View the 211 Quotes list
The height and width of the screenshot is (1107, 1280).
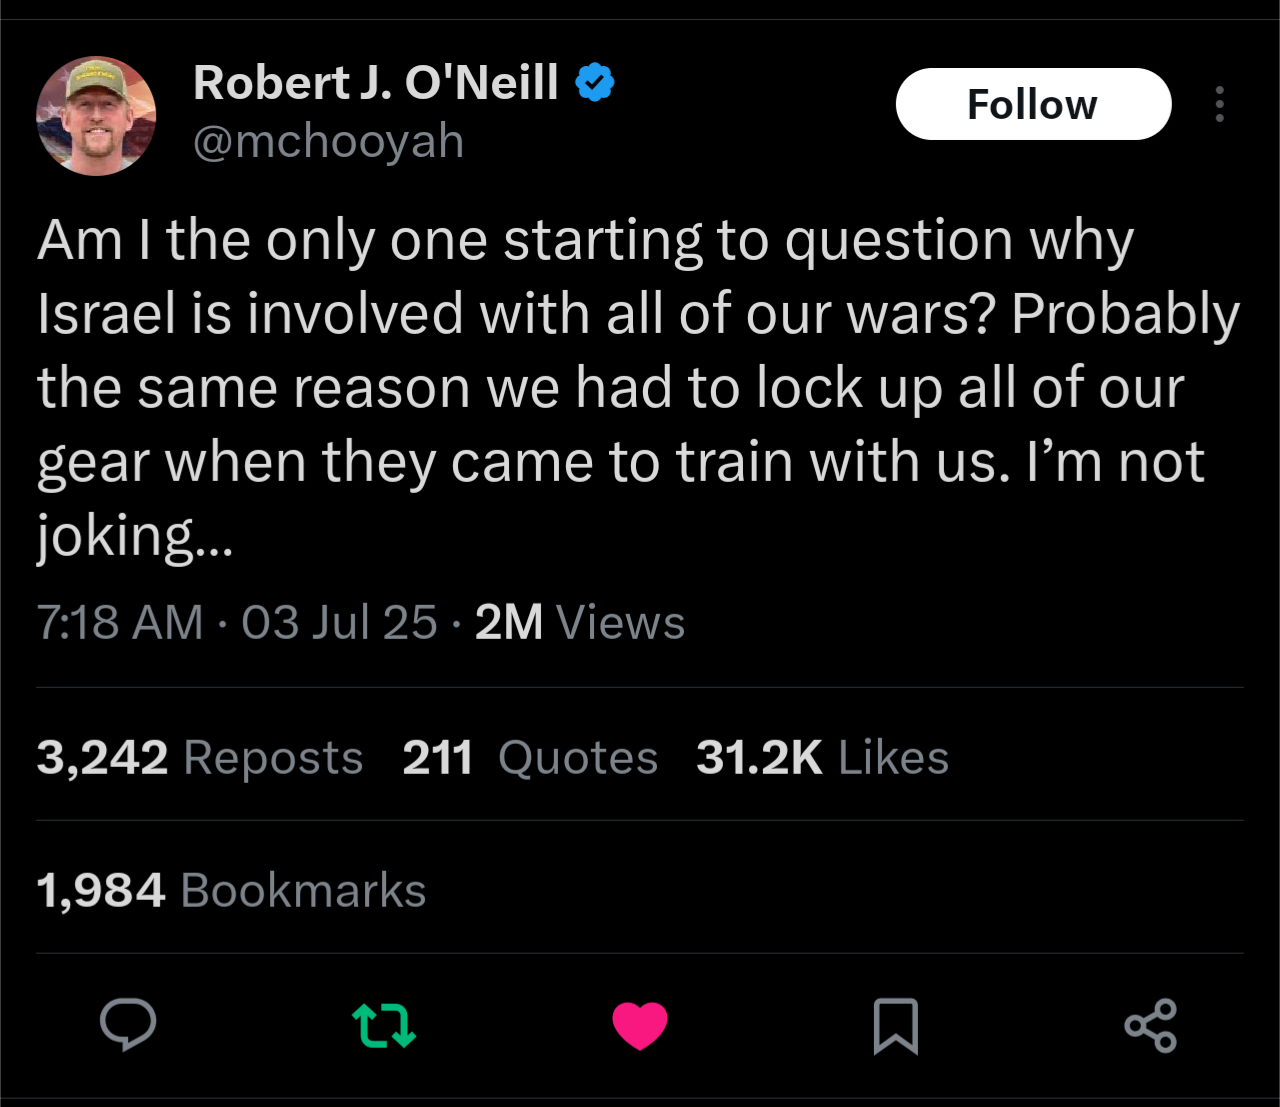click(530, 757)
